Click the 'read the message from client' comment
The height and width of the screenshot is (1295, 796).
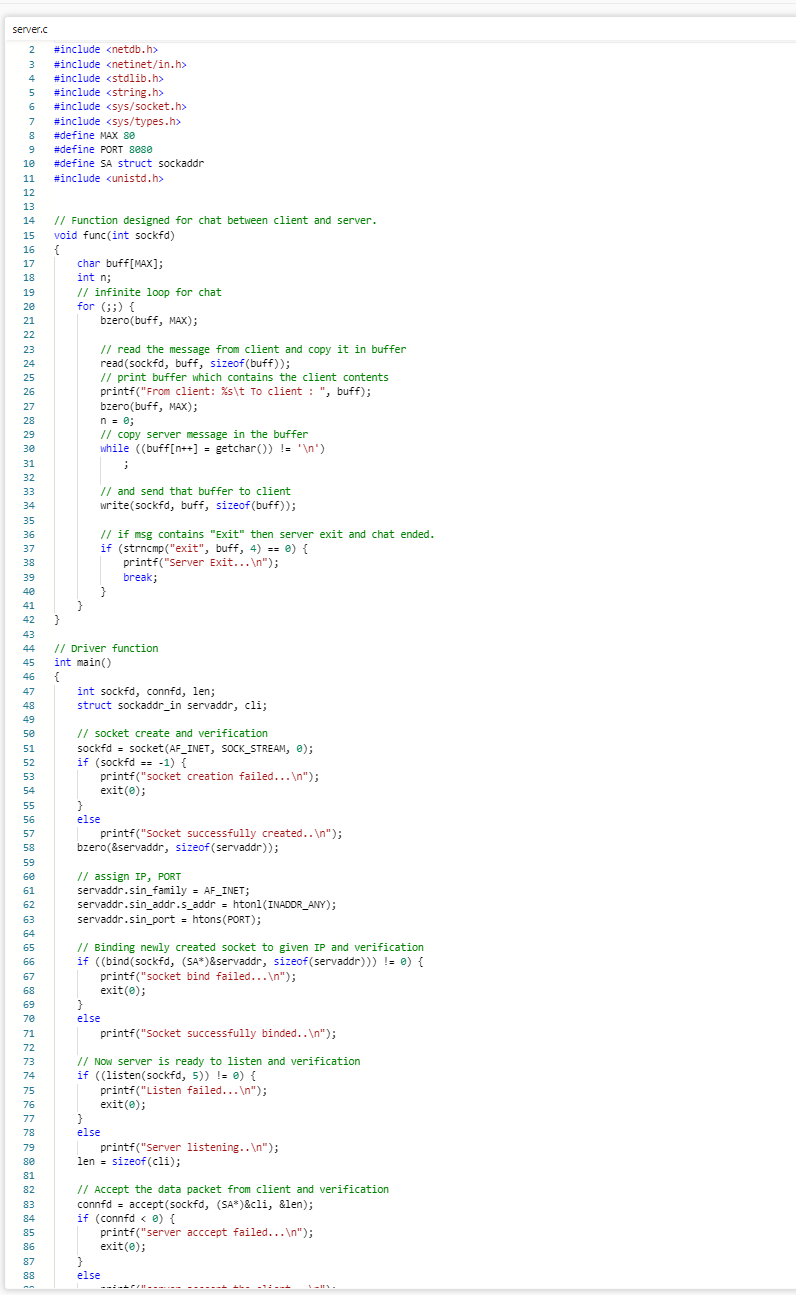pos(253,349)
